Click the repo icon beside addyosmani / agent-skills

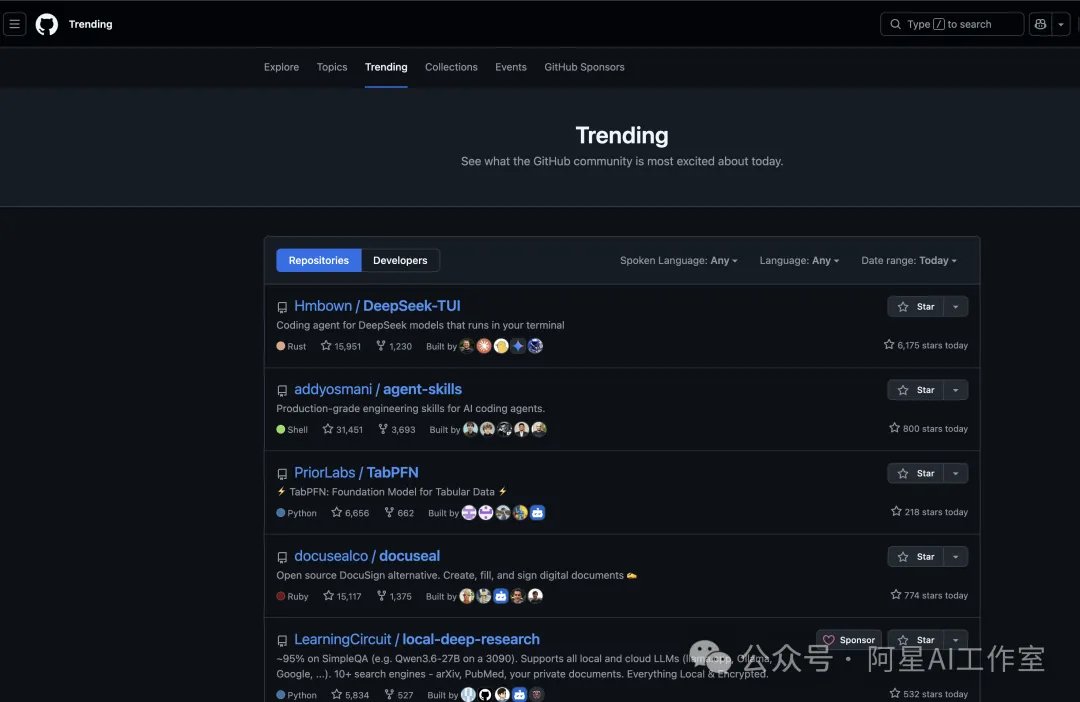click(x=282, y=391)
